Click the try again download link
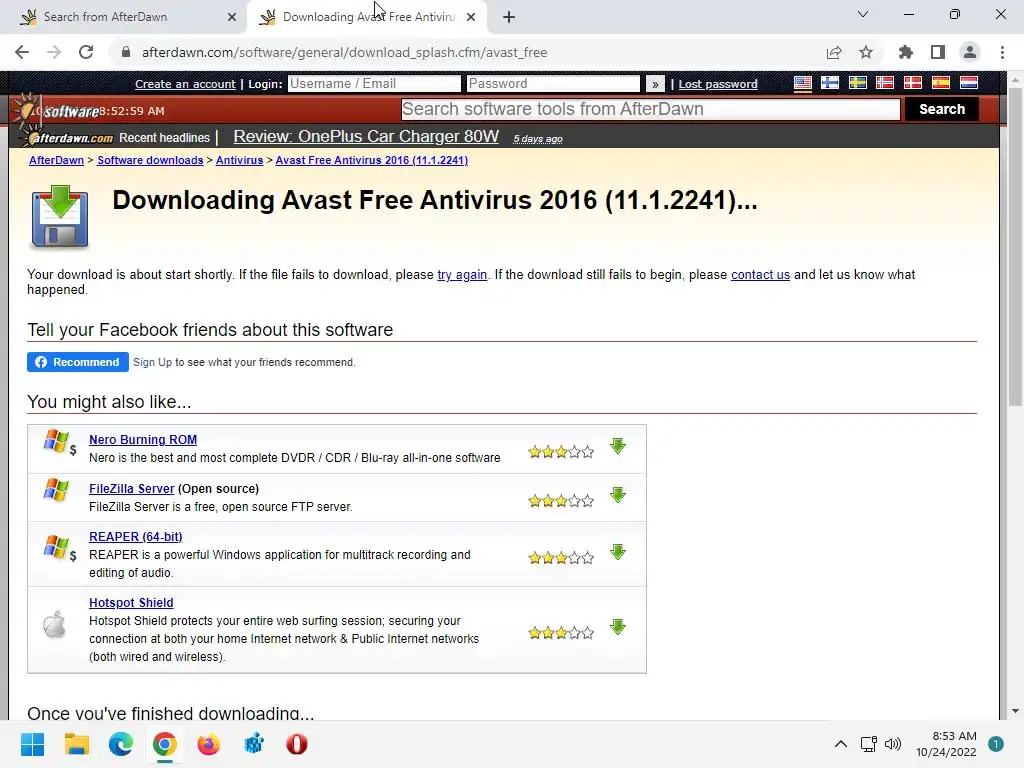Screen dimensions: 1024x768 pyautogui.click(x=462, y=275)
